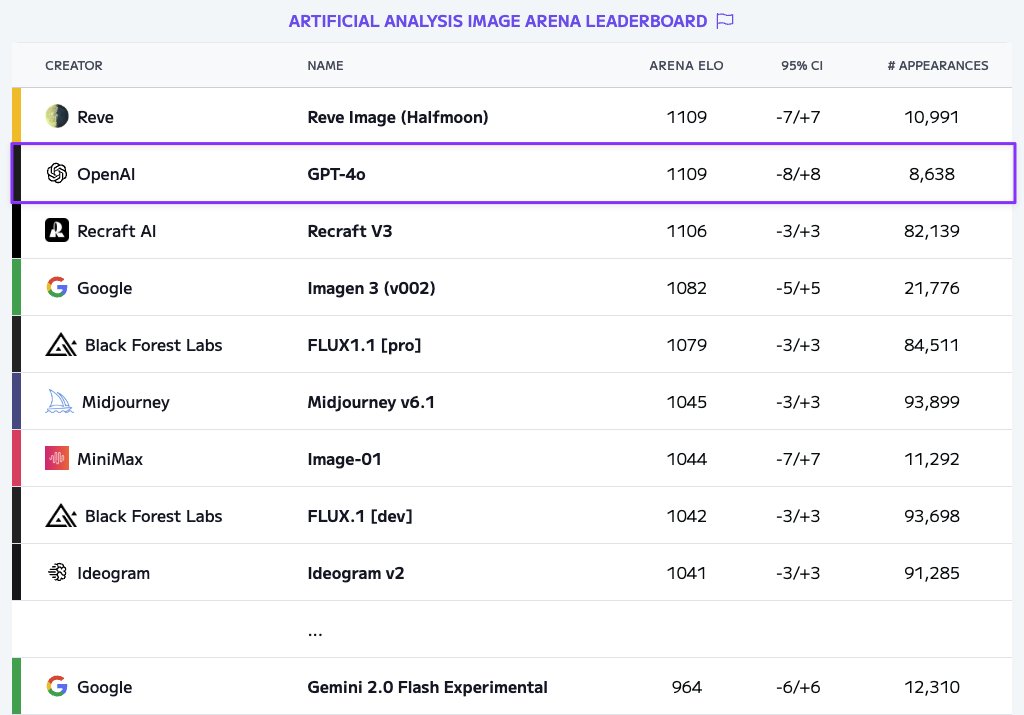Click Black Forest Labs logo in FLUX1.1 row
Screen dimensions: 1024x715
tap(61, 345)
